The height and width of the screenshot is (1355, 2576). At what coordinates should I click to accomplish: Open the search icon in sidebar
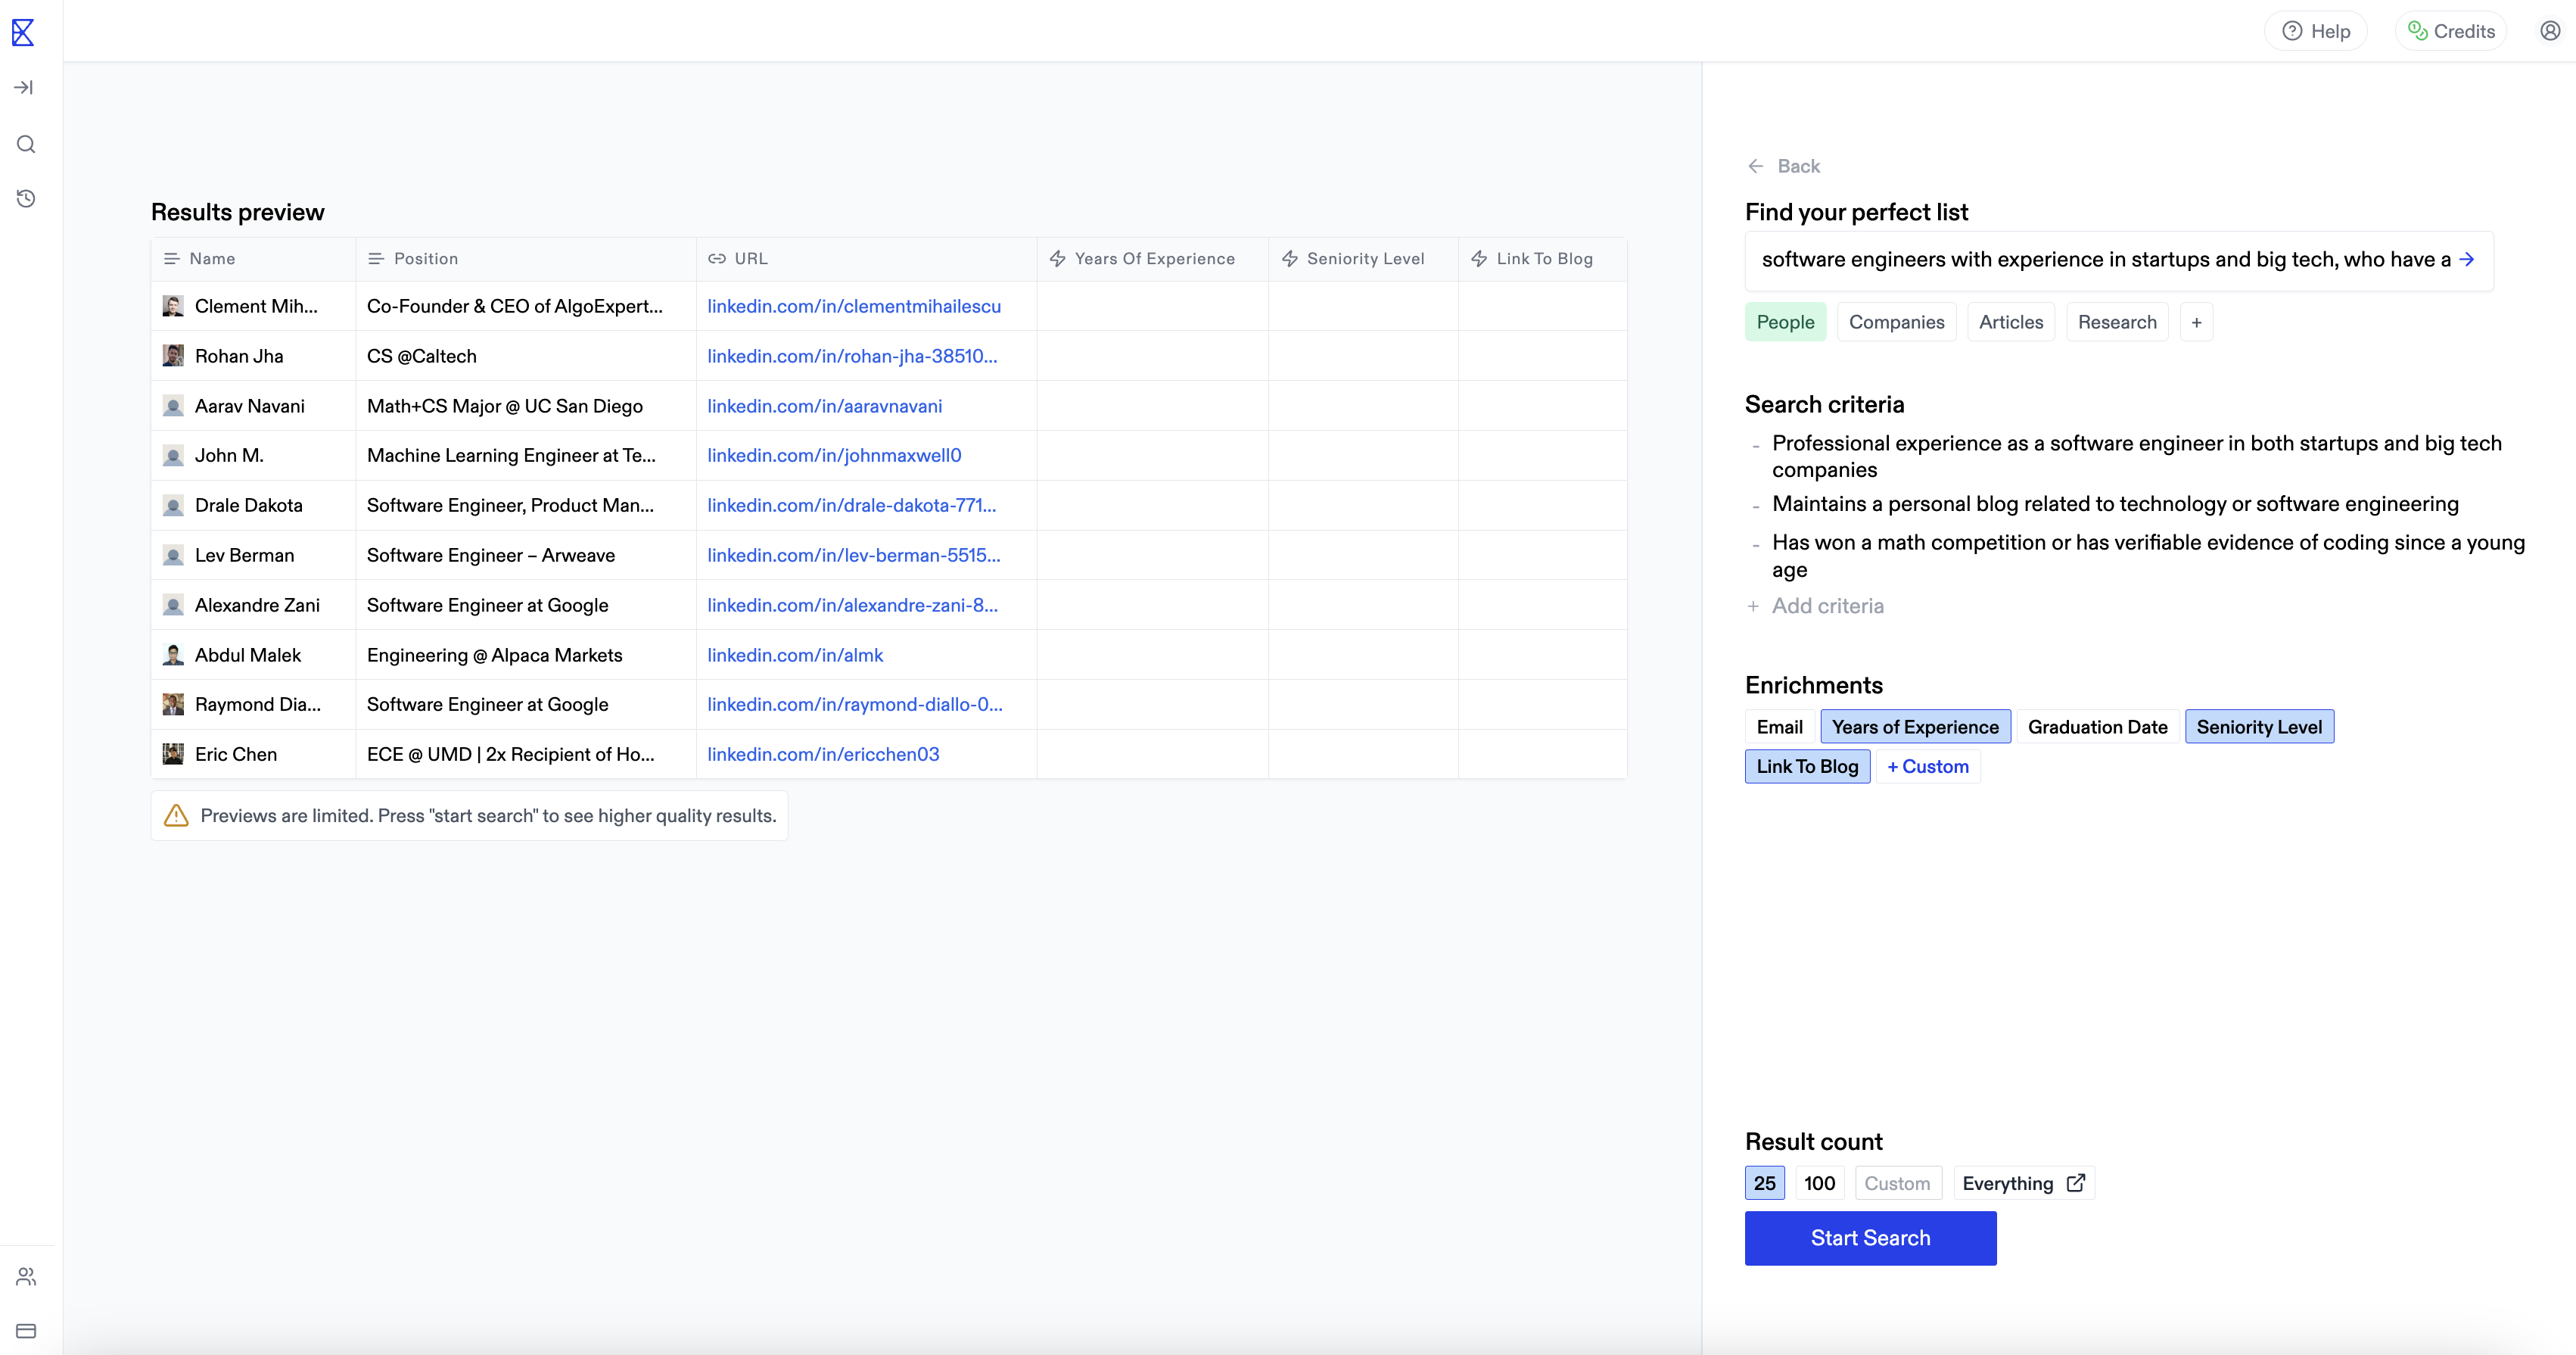click(x=26, y=144)
